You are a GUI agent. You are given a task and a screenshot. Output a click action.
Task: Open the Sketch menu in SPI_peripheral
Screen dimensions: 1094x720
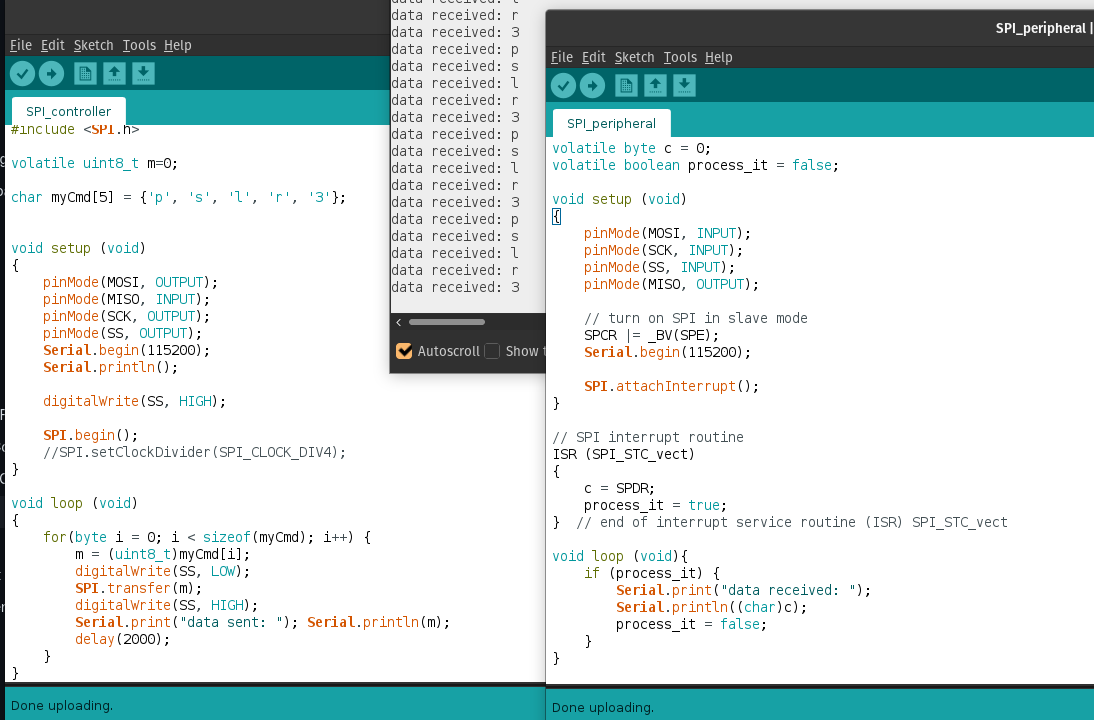pos(634,57)
